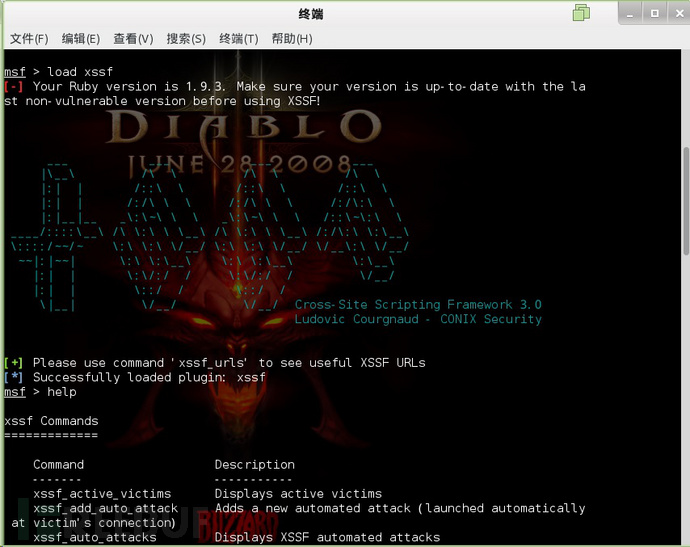Image resolution: width=690 pixels, height=547 pixels.
Task: Close the 终端 window
Action: pos(679,14)
